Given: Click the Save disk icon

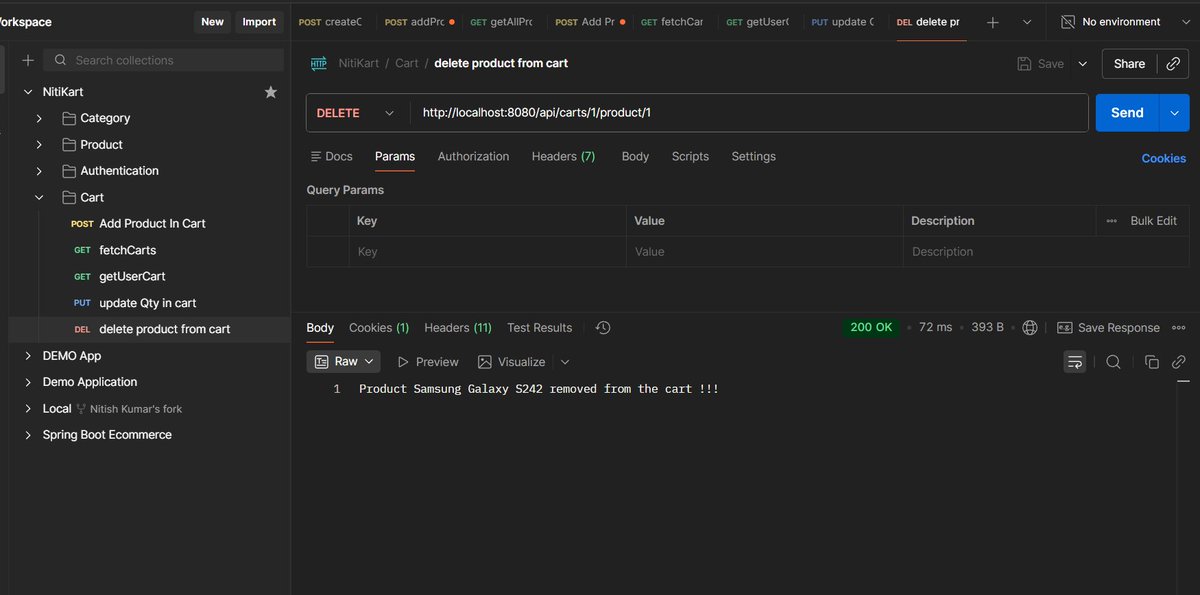Looking at the screenshot, I should pos(1024,63).
